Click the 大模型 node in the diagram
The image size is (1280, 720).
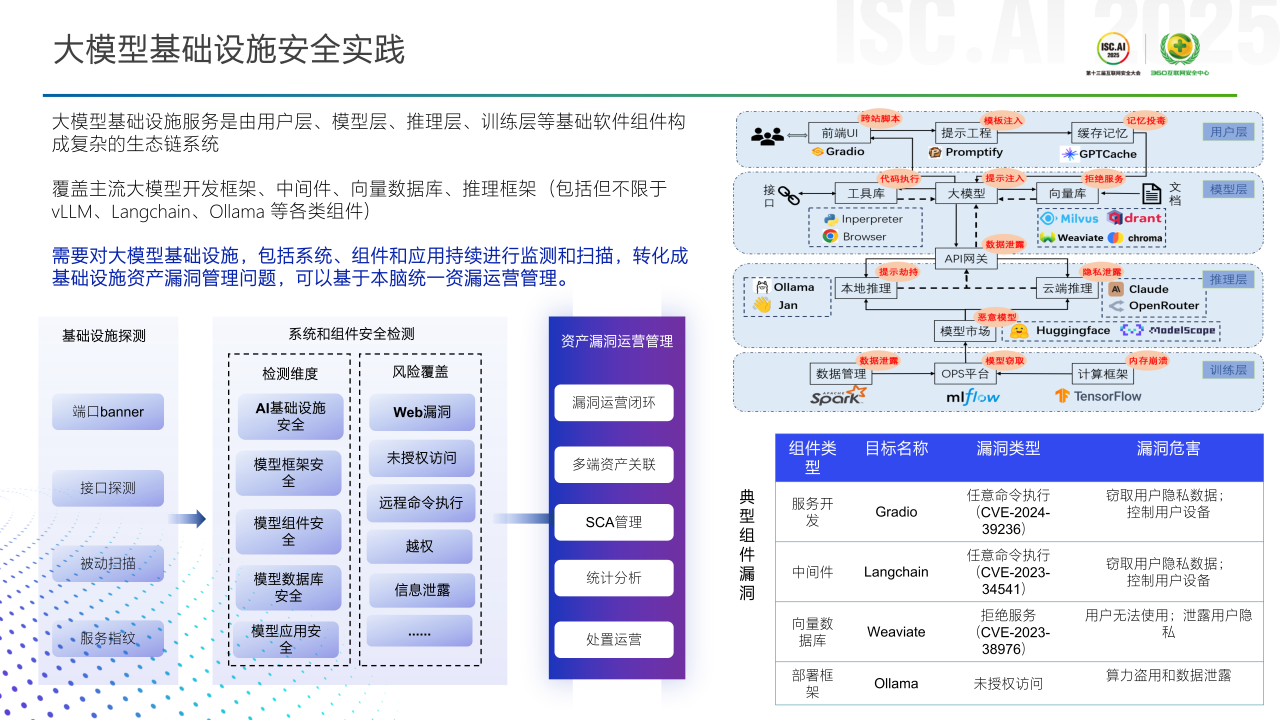point(966,194)
